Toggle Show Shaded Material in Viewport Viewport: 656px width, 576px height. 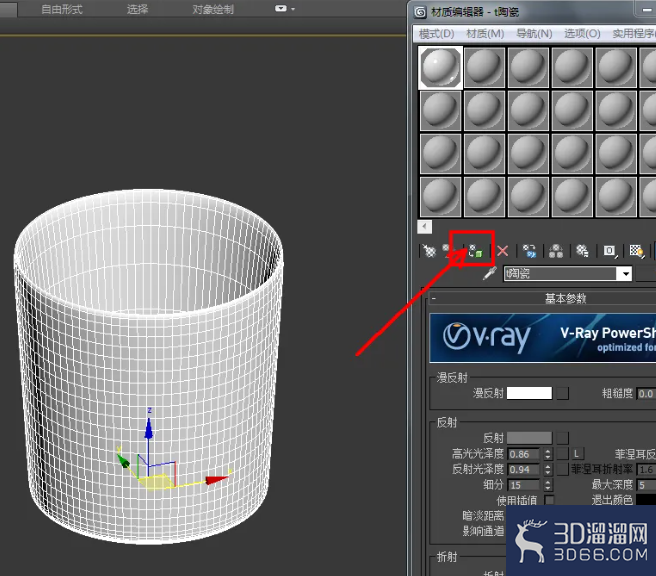click(x=637, y=251)
